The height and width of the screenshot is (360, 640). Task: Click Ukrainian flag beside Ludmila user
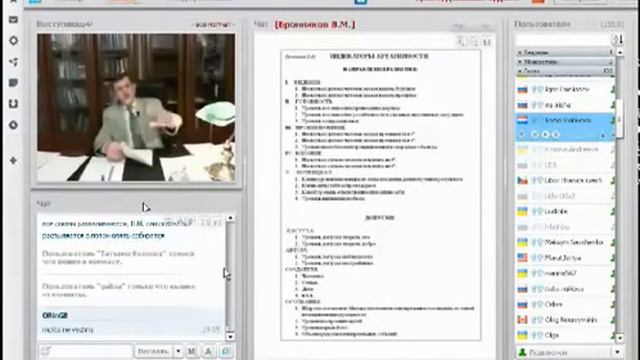tap(522, 211)
